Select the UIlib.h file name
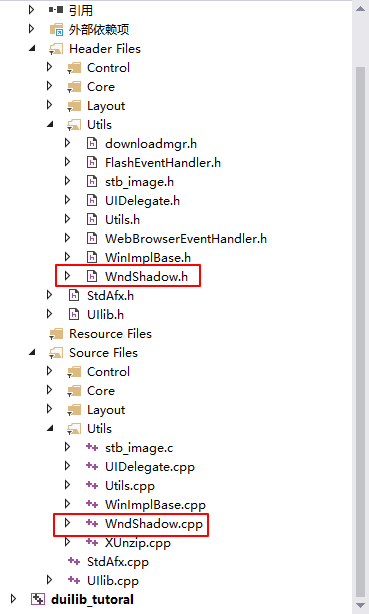Viewport: 369px width, 614px height. (x=105, y=314)
